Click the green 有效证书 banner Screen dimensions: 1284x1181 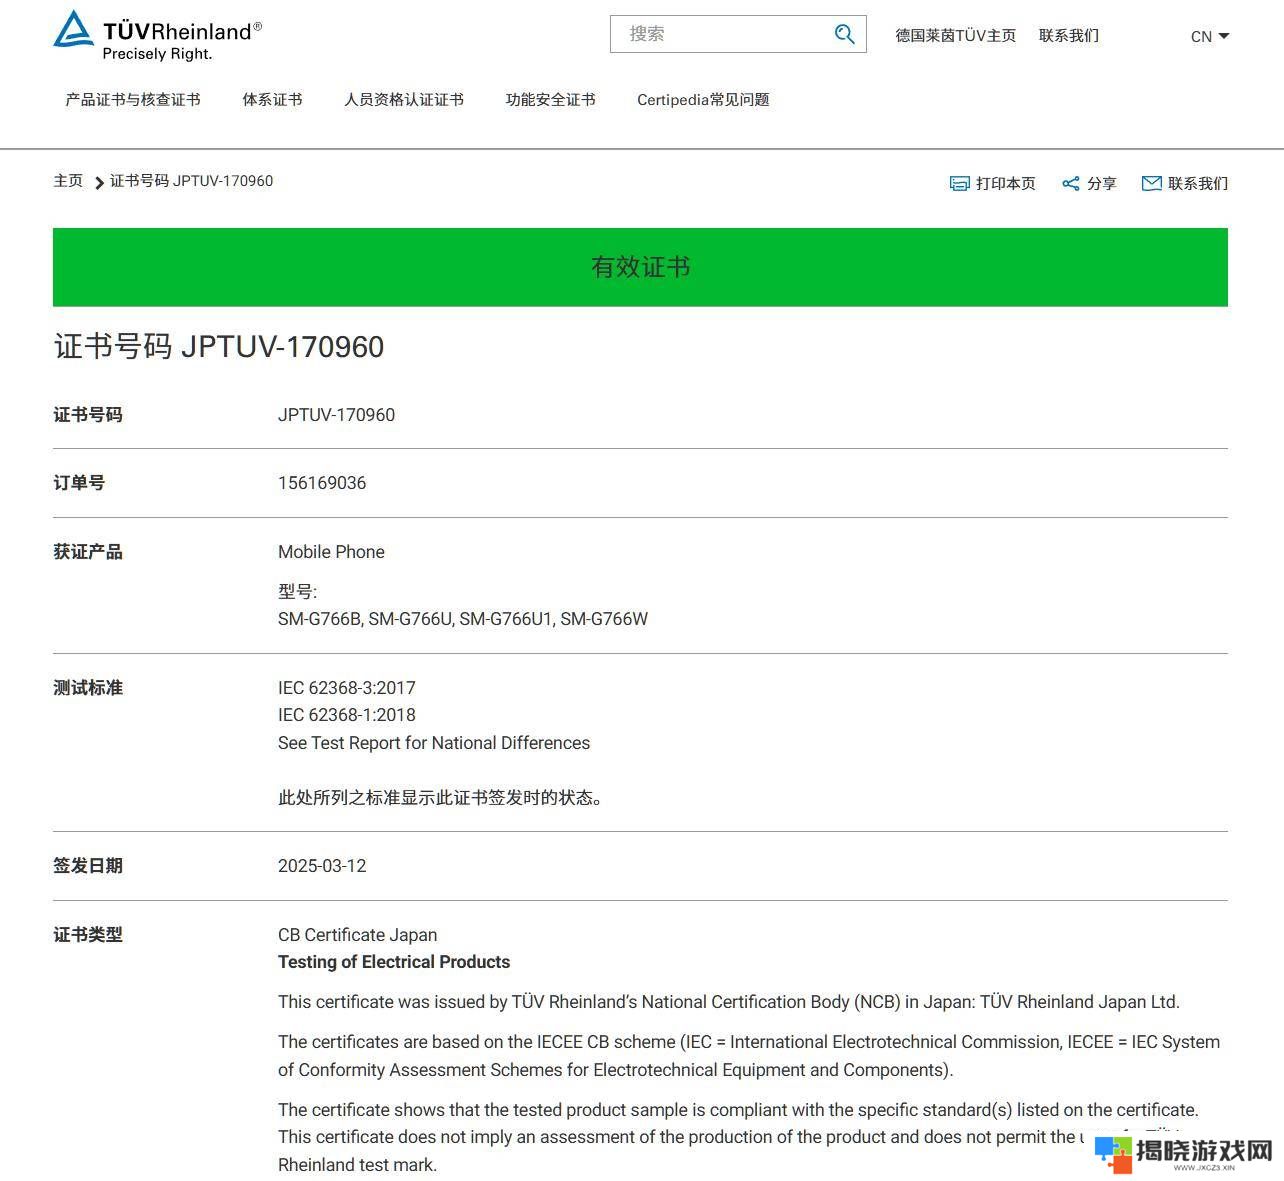pos(640,267)
